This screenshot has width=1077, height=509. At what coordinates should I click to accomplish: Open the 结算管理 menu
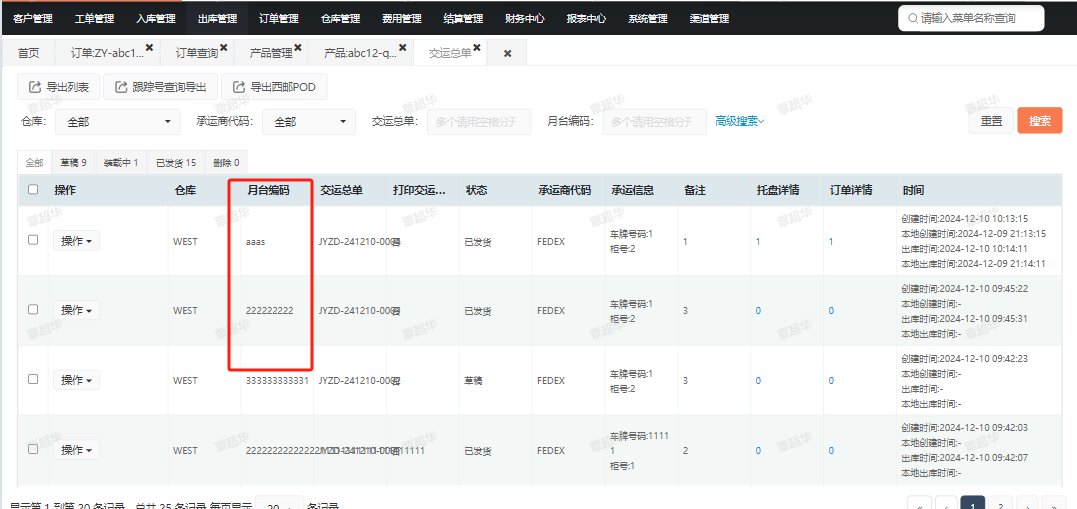pos(463,19)
